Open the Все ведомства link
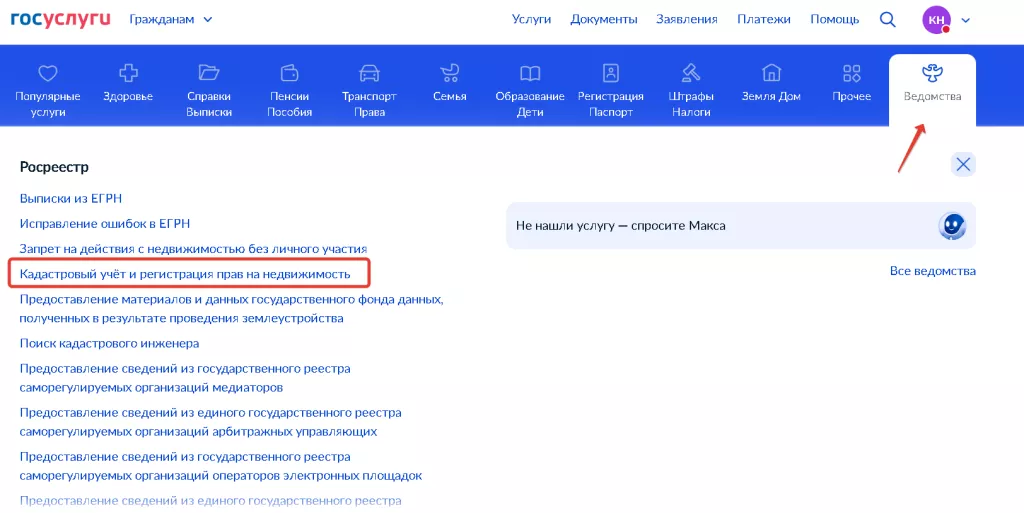 (x=933, y=271)
